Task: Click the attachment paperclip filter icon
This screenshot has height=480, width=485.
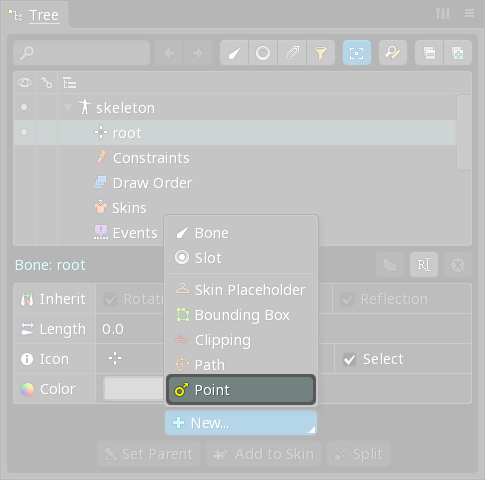Action: (292, 53)
